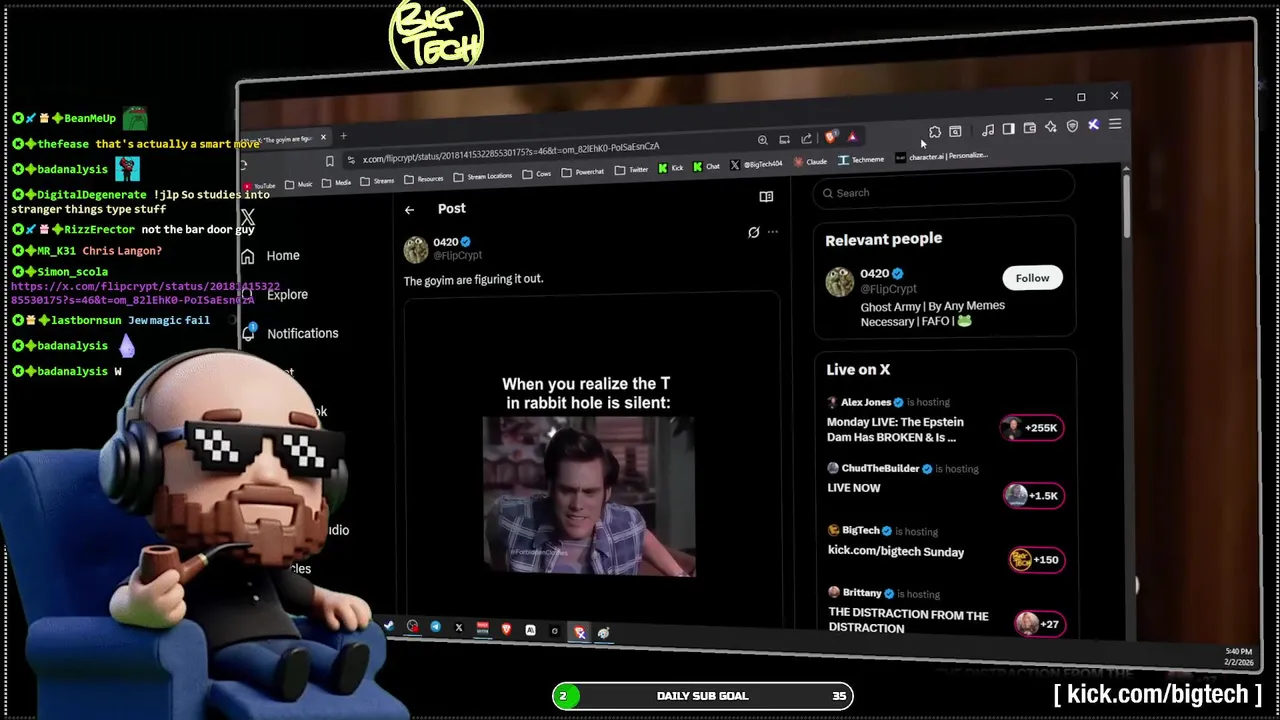The width and height of the screenshot is (1280, 720).
Task: Click the X Search field
Action: (x=943, y=192)
